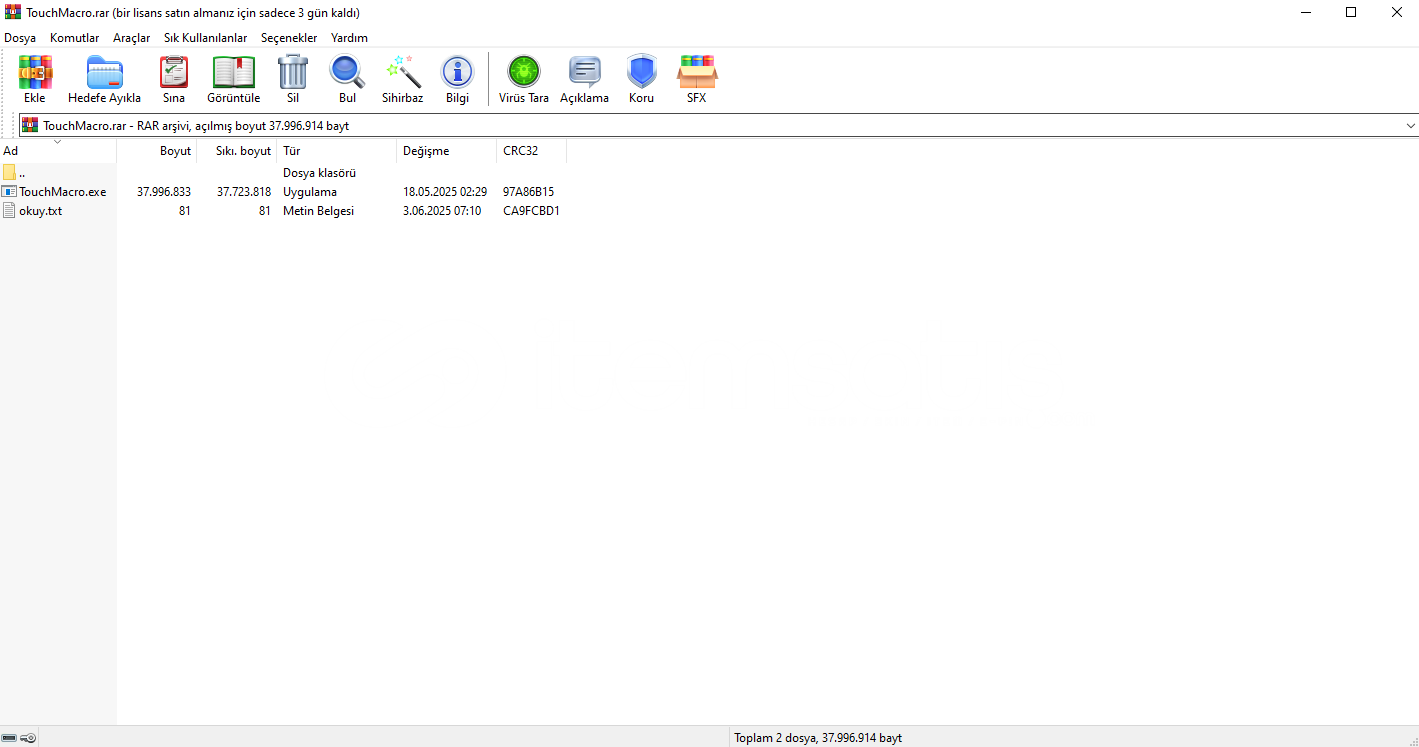
Task: Close the WinRAR window
Action: tap(1397, 12)
